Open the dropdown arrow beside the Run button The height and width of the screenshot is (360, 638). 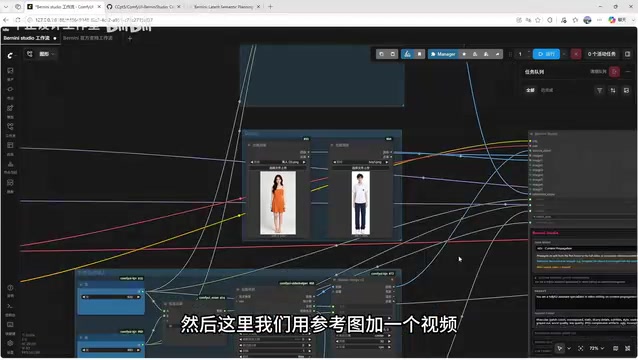[564, 54]
